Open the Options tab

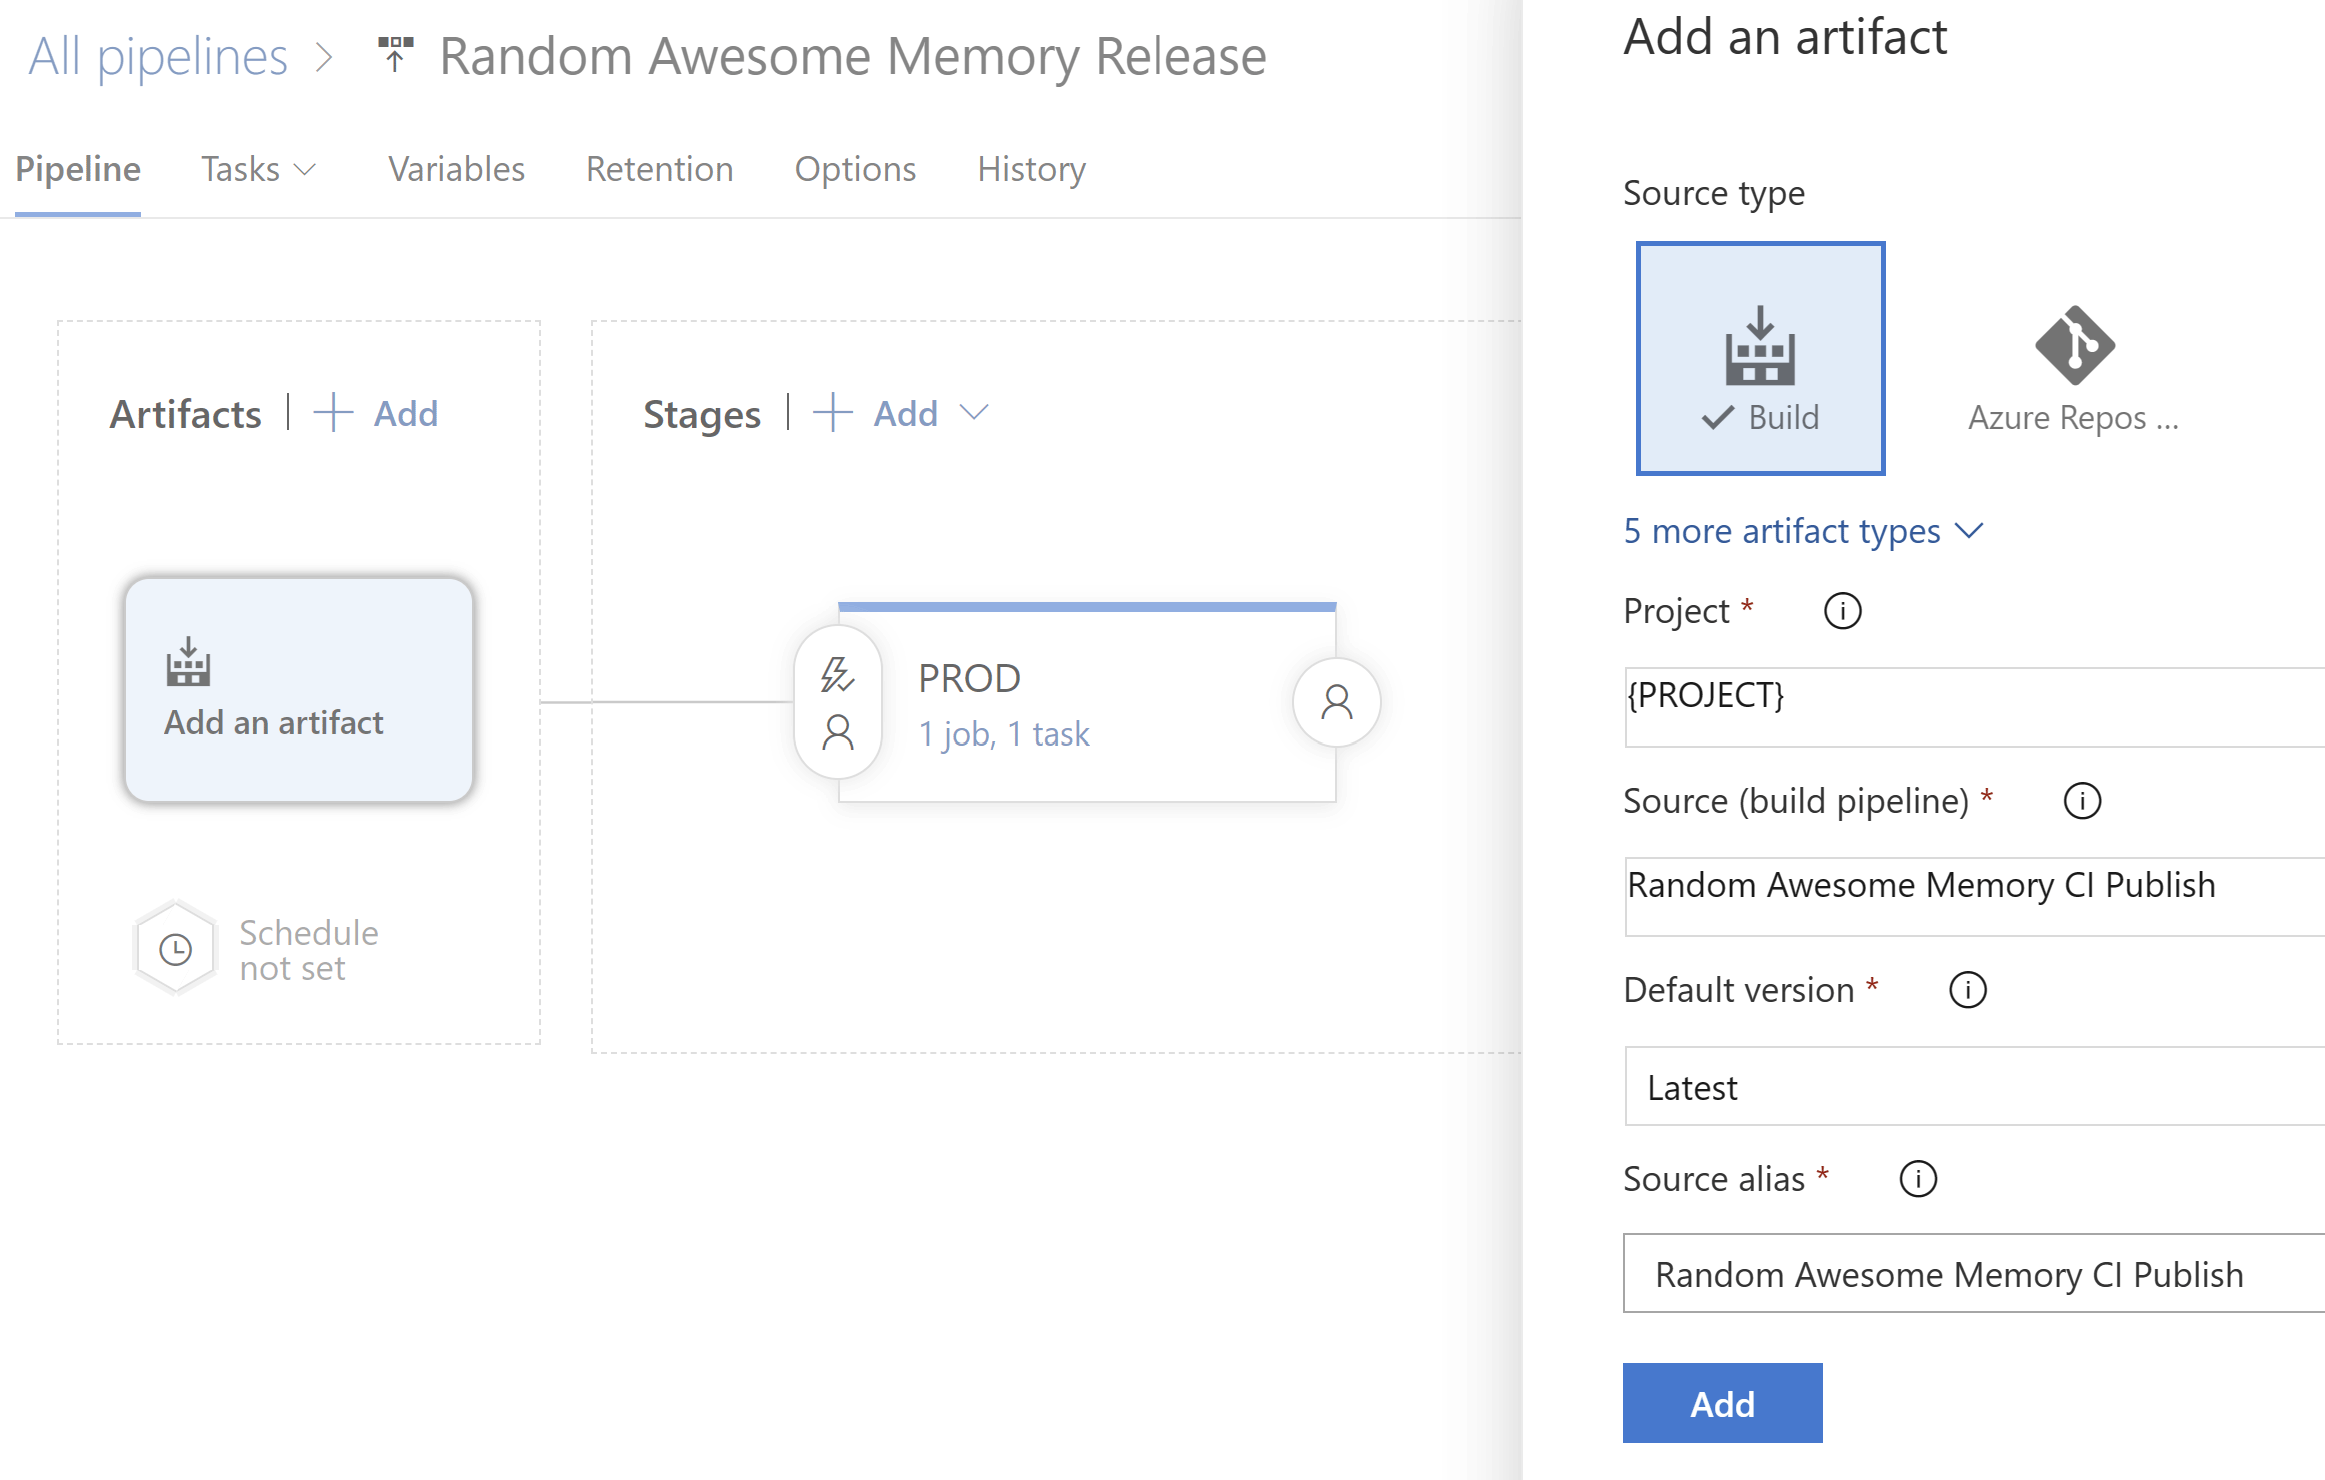pyautogui.click(x=855, y=169)
